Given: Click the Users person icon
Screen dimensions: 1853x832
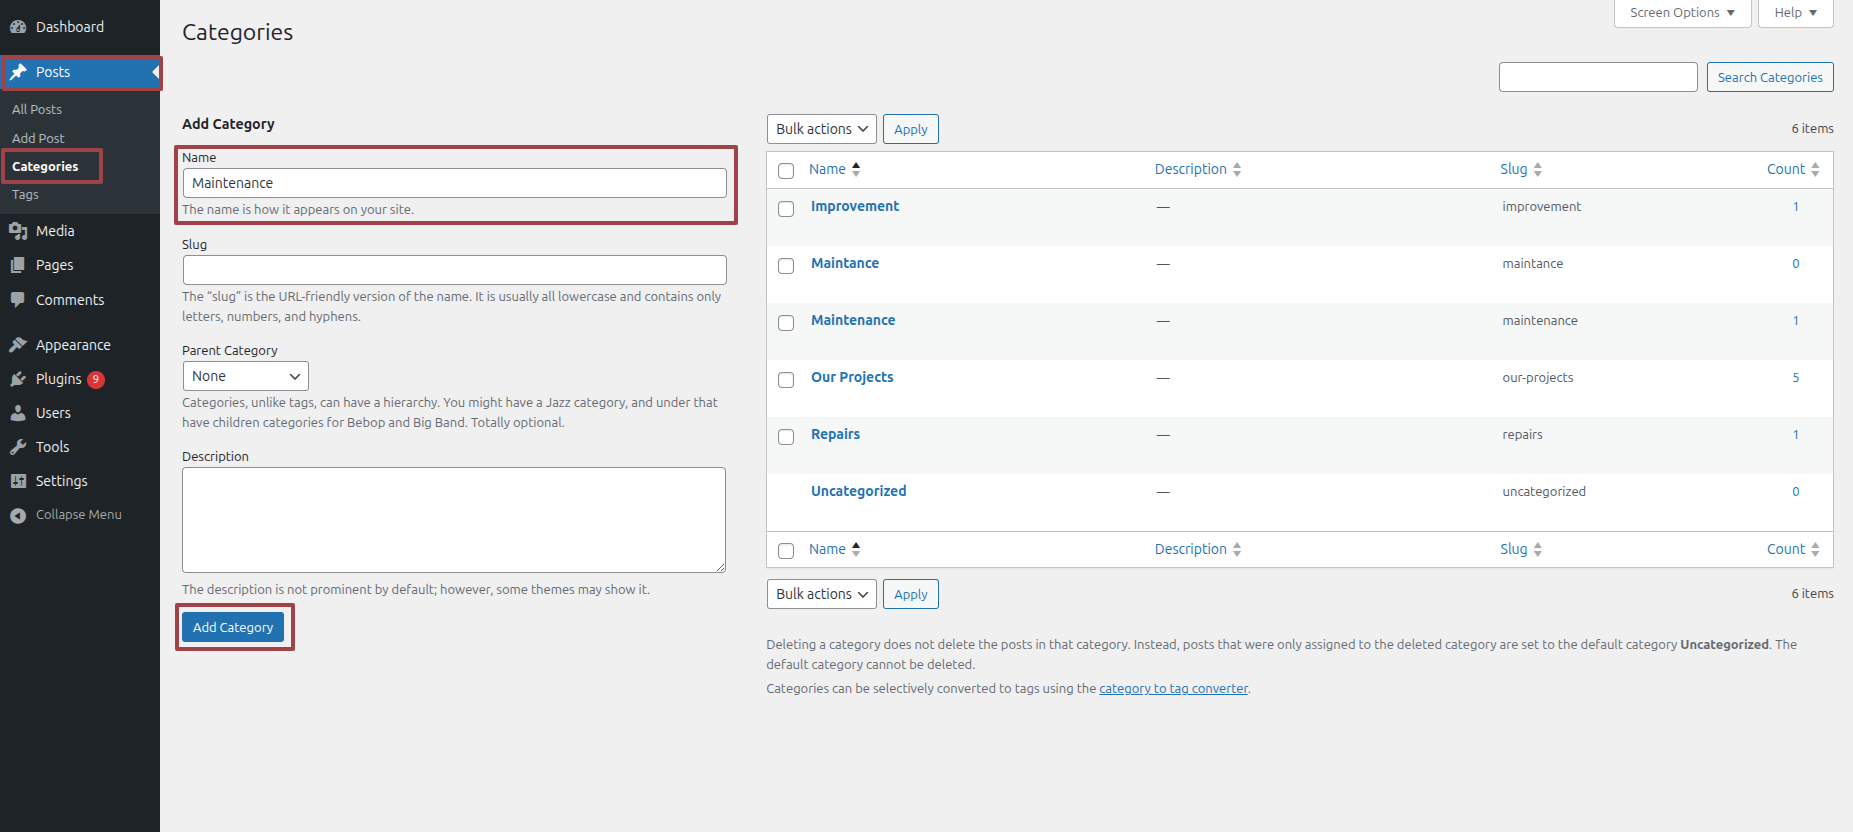Looking at the screenshot, I should click(18, 413).
